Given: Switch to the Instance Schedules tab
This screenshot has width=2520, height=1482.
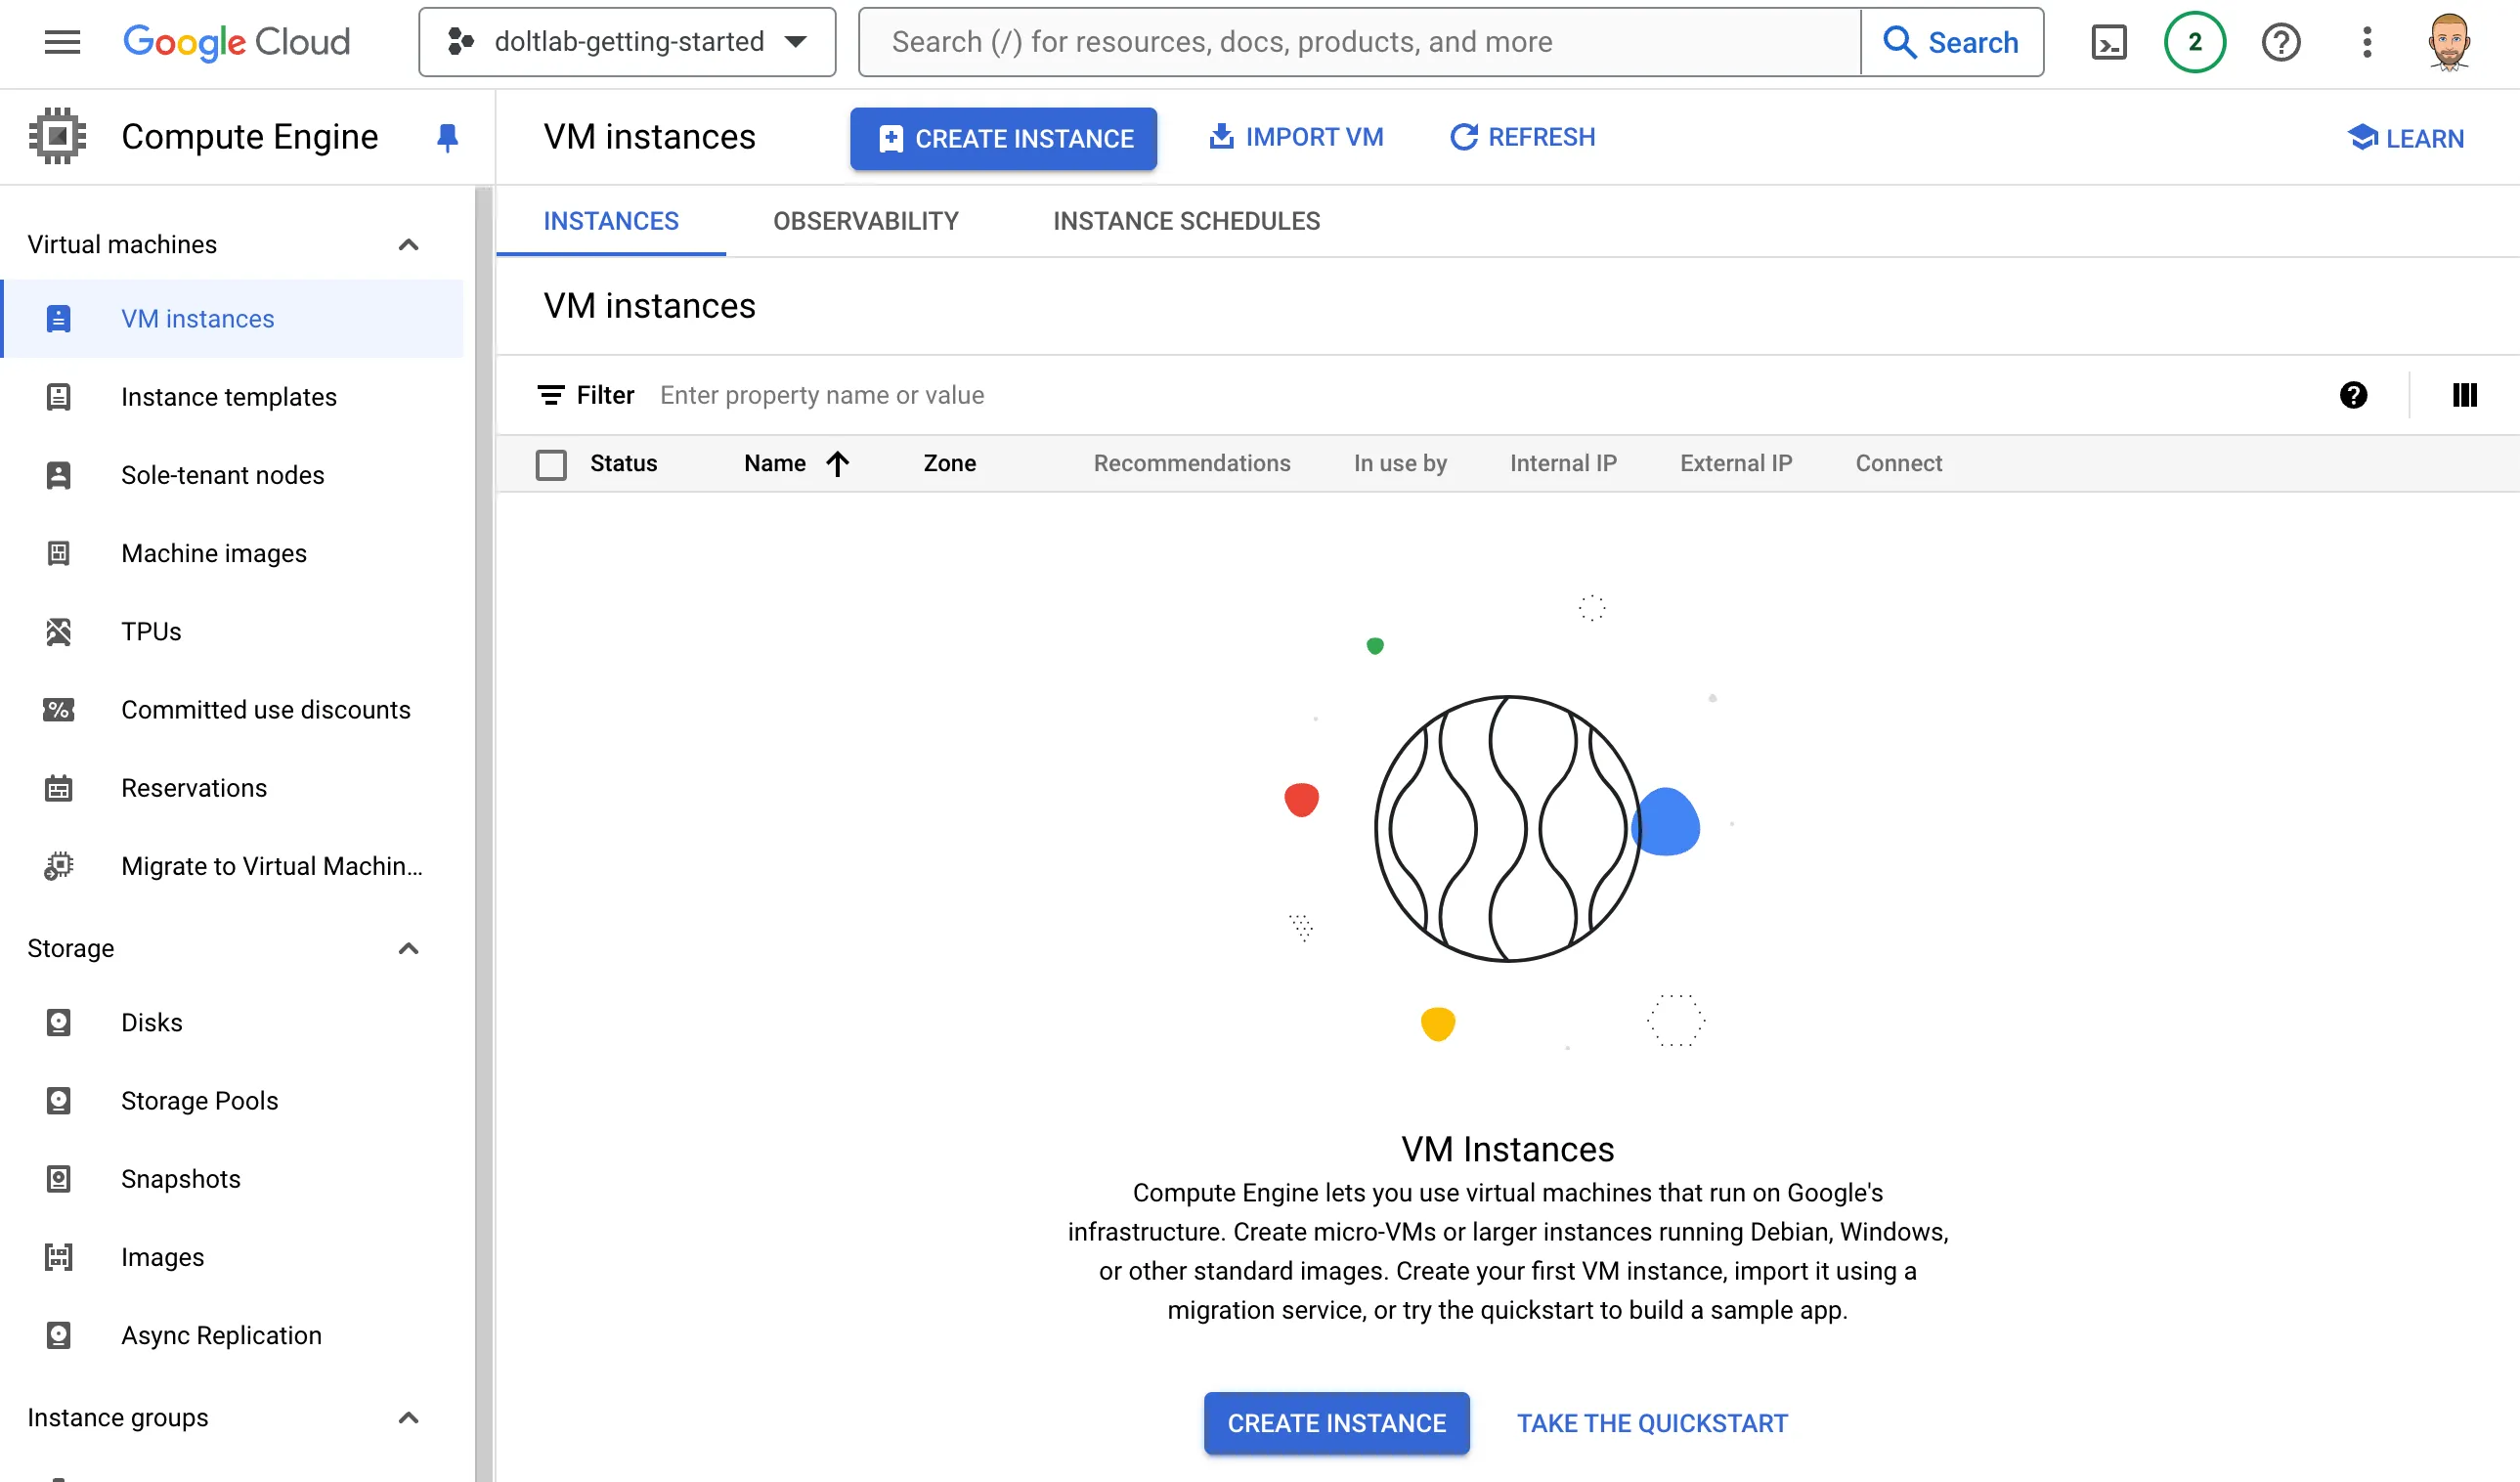Looking at the screenshot, I should click(1186, 221).
